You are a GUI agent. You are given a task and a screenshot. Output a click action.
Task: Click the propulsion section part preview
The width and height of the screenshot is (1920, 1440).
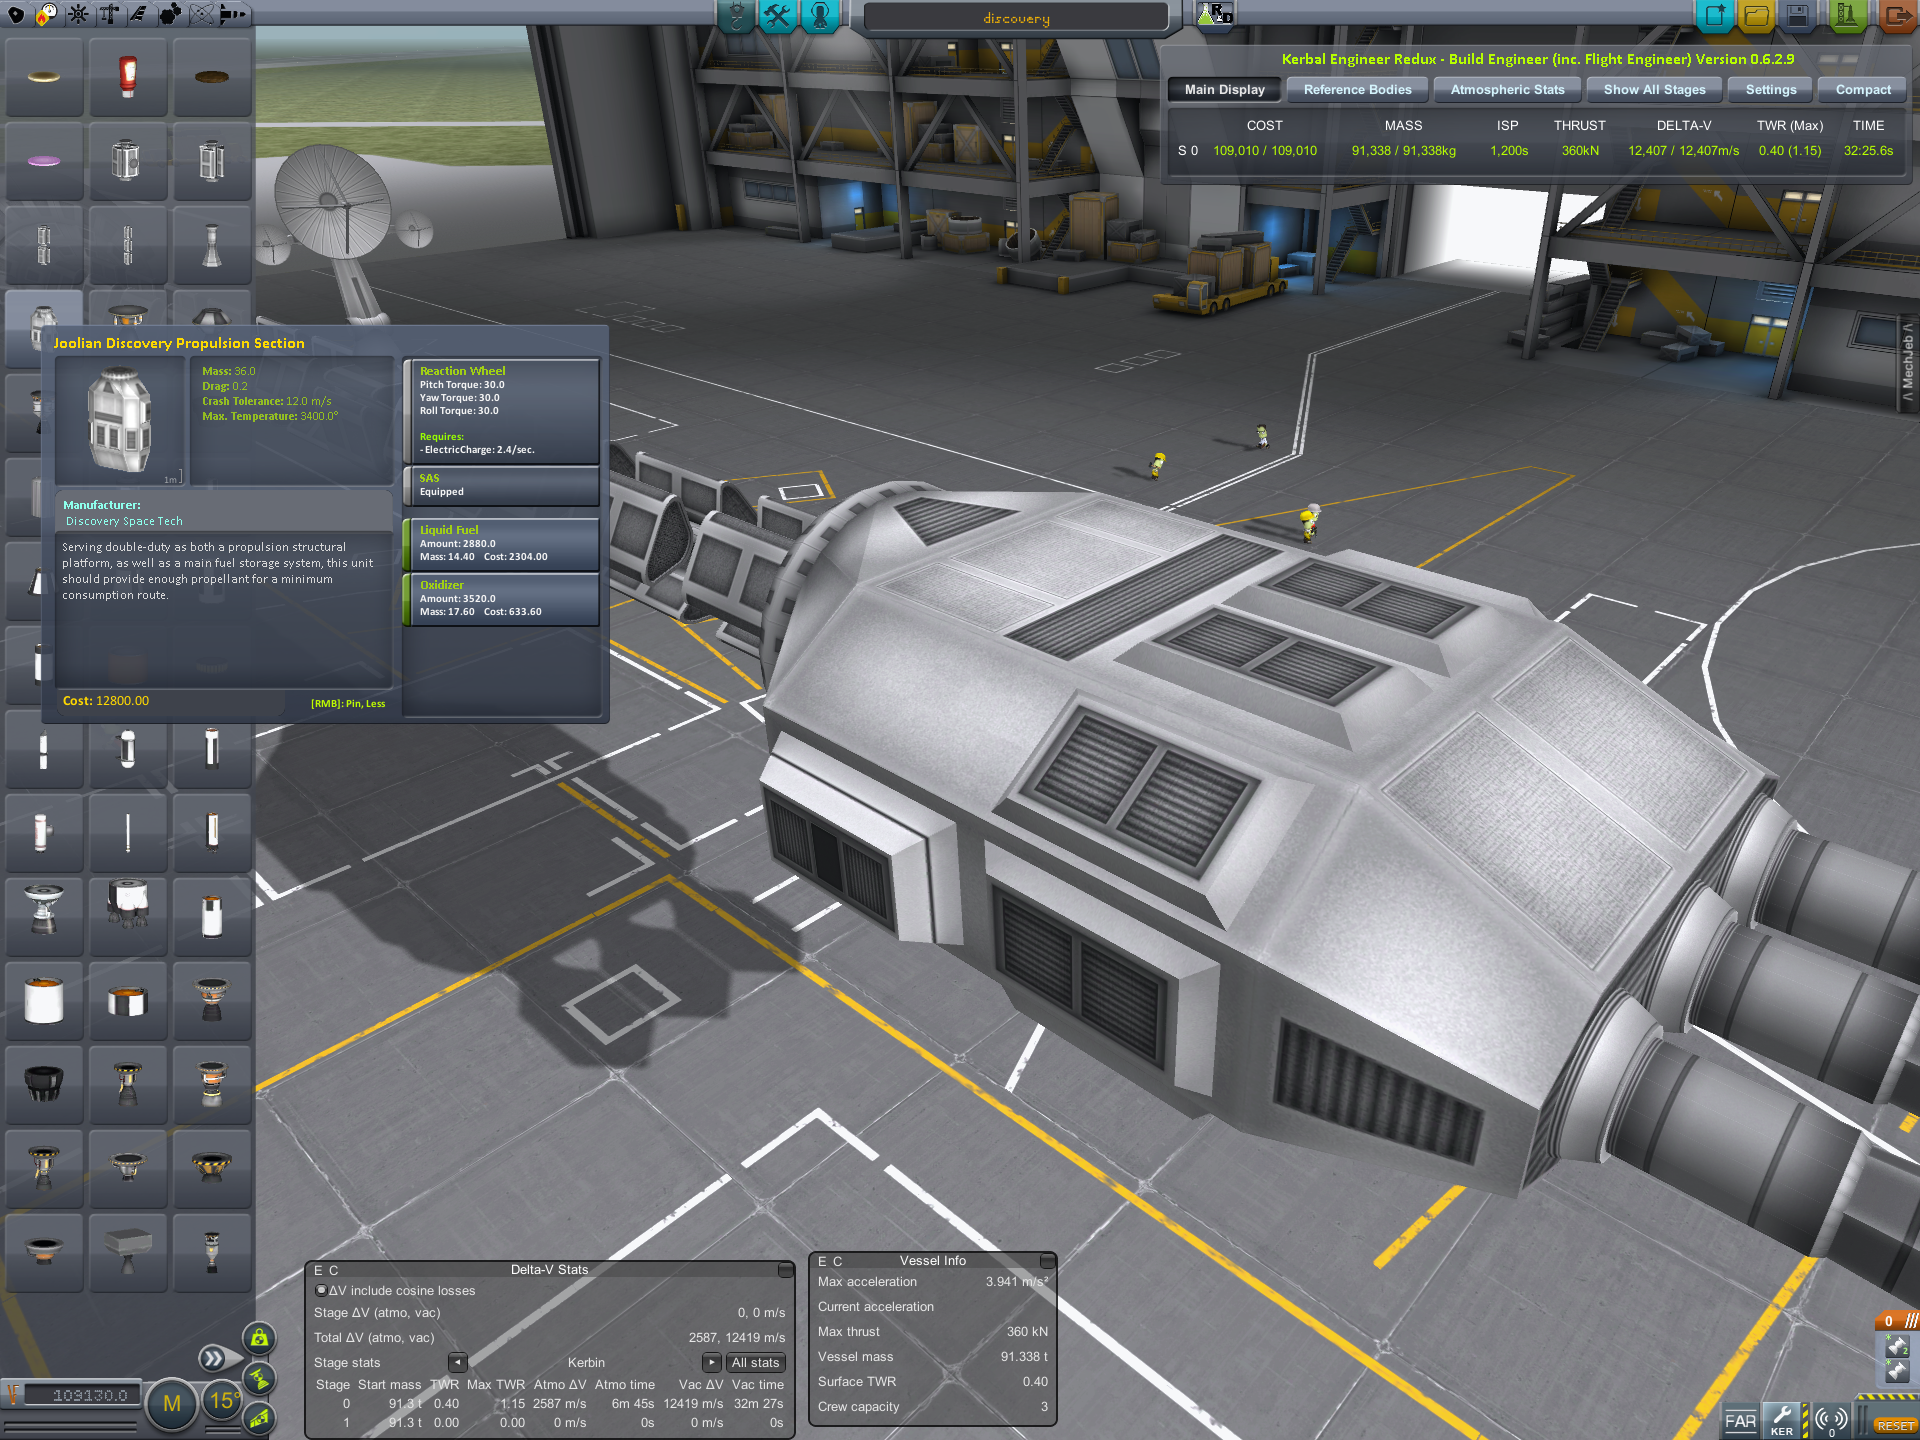pyautogui.click(x=120, y=421)
